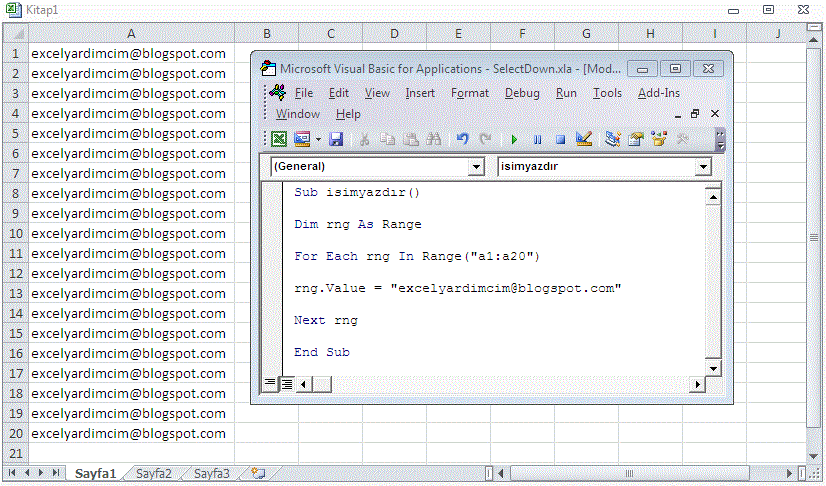This screenshot has height=486, width=826.
Task: Minimize the inner module window
Action: (x=678, y=115)
